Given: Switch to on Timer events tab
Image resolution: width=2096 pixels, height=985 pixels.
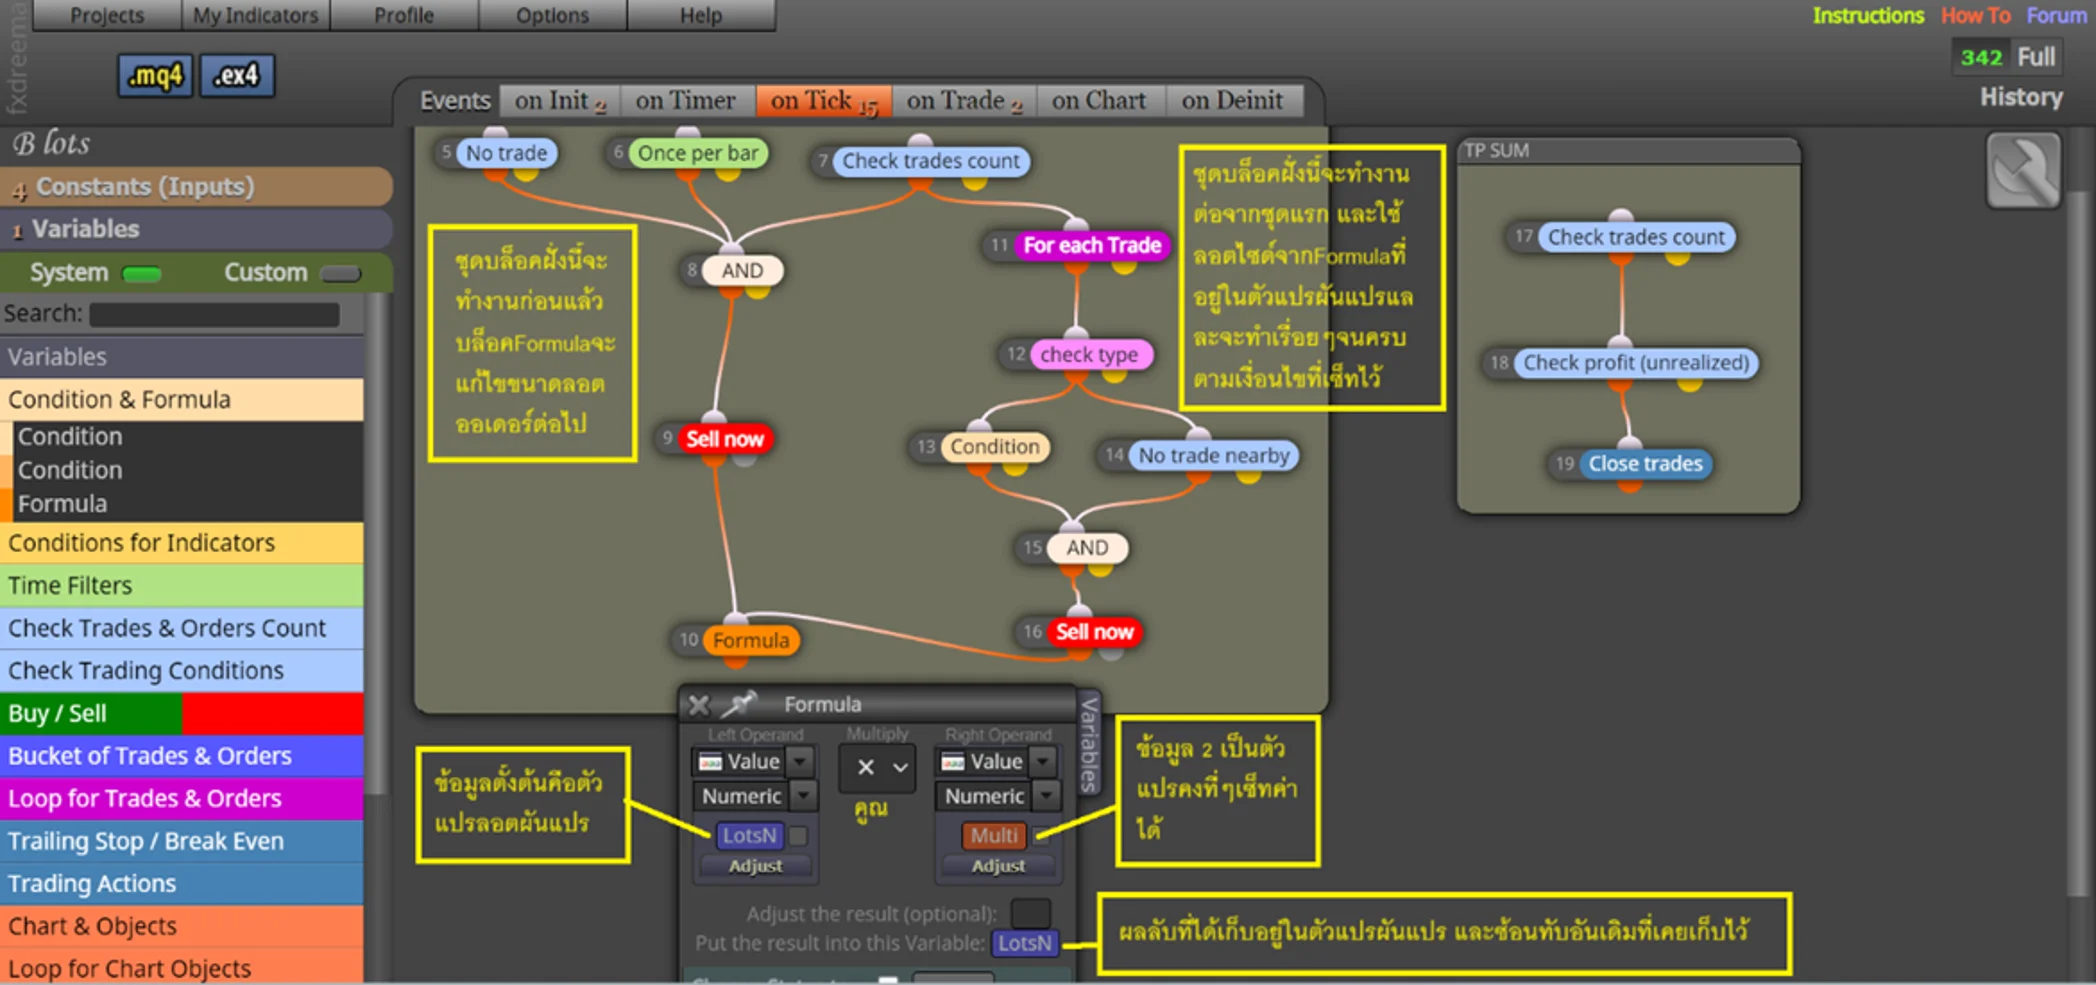Looking at the screenshot, I should point(686,101).
